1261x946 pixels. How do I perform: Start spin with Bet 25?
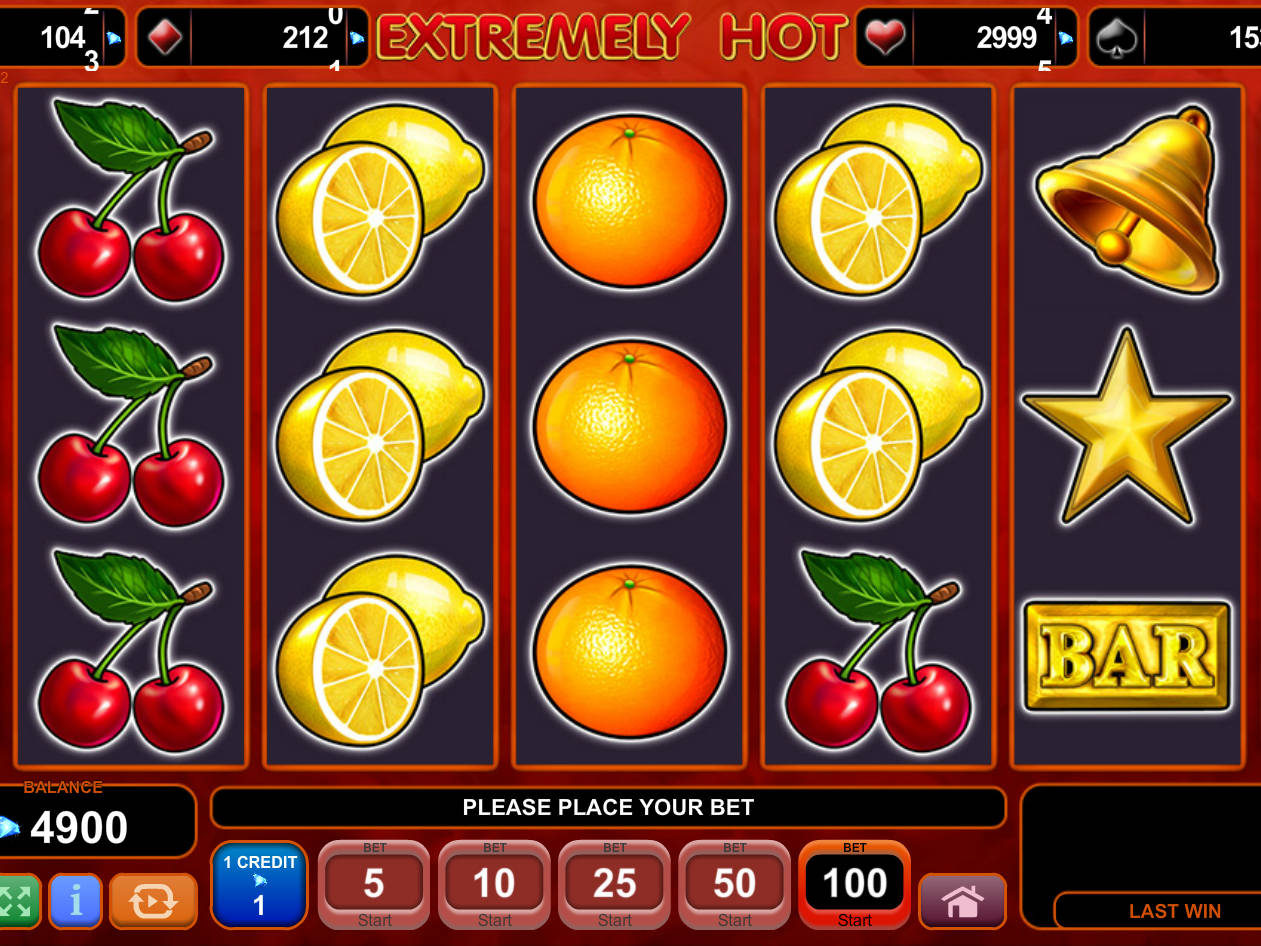click(614, 885)
